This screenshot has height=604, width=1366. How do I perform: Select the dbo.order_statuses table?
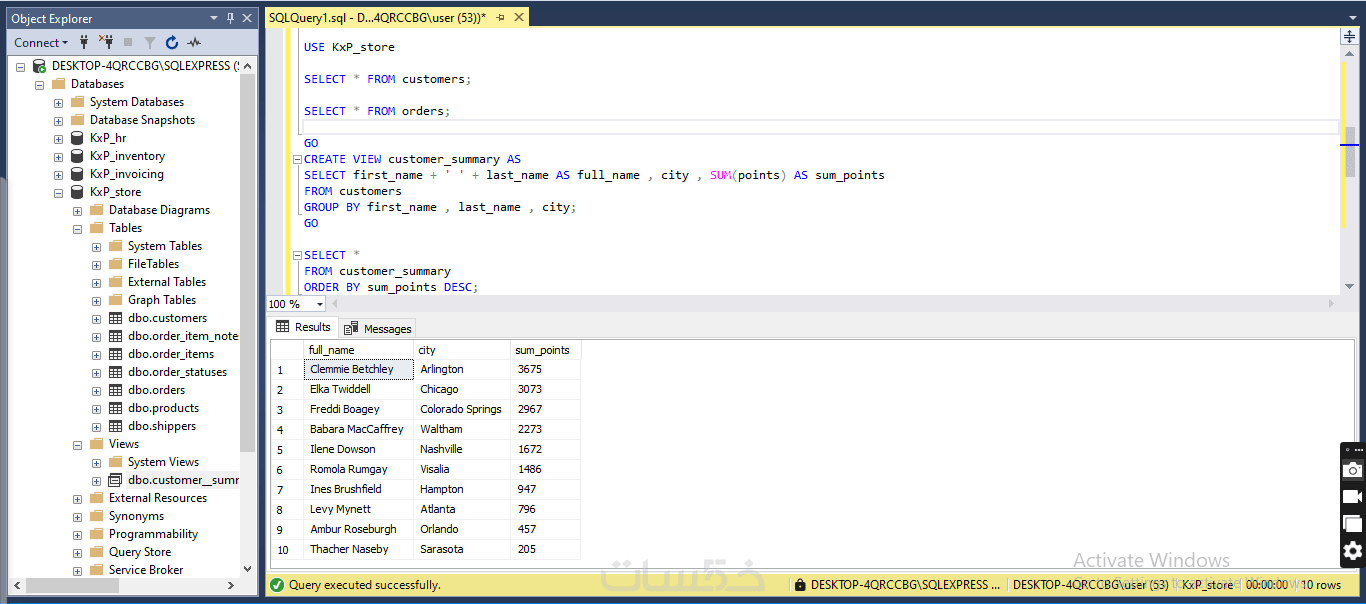coord(177,372)
